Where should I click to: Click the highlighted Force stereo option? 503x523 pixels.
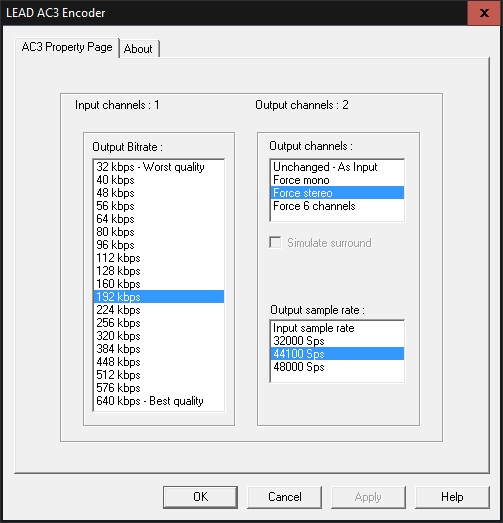(x=337, y=193)
